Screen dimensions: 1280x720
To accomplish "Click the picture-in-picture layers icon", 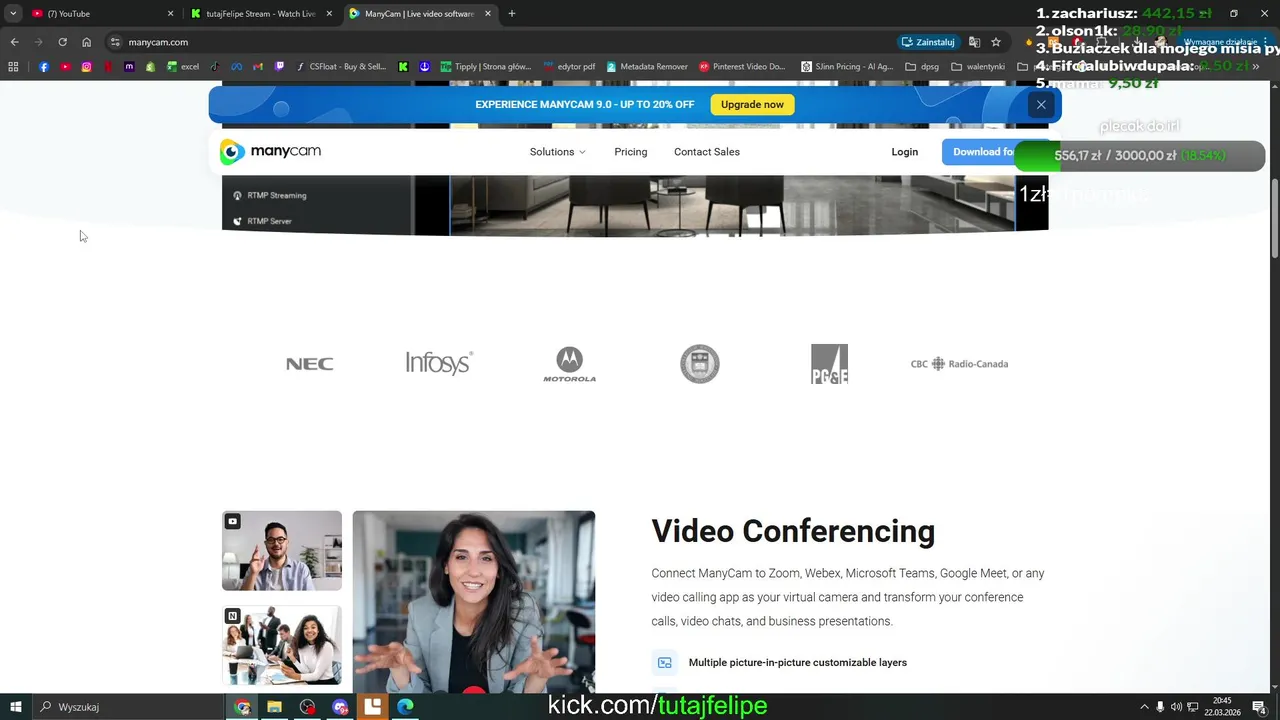I will coord(665,663).
